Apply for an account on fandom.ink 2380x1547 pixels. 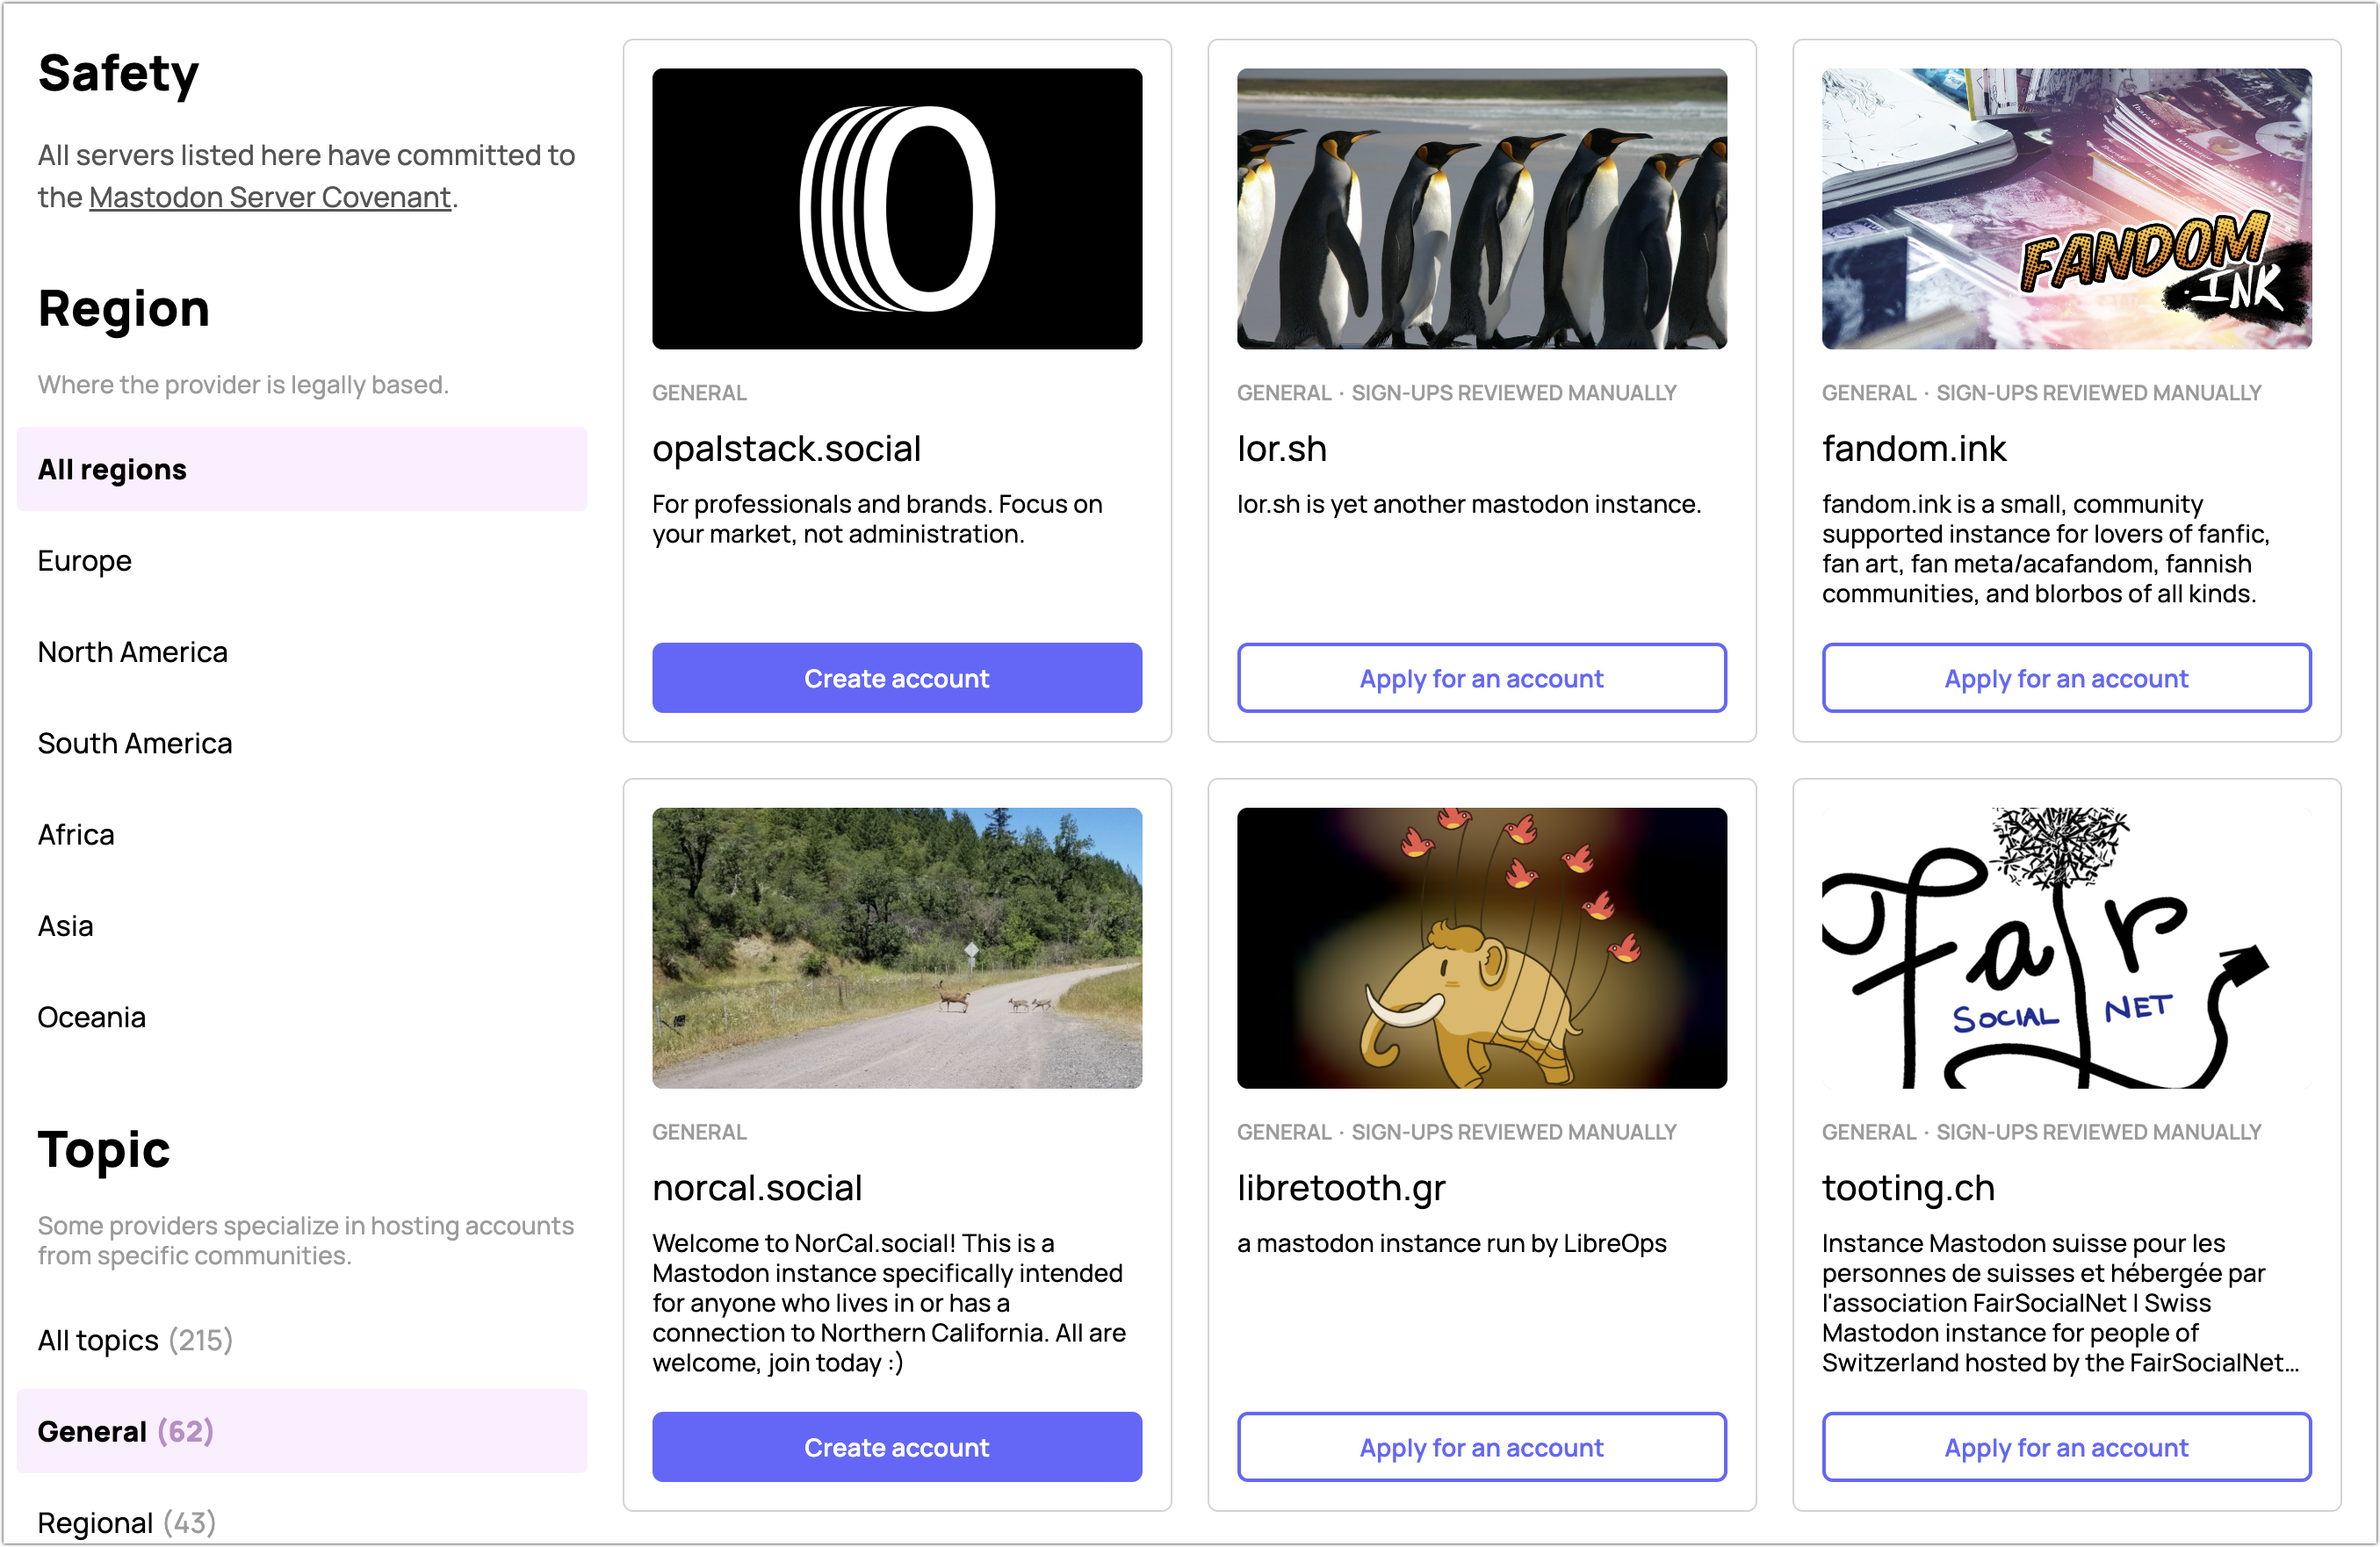[2065, 678]
